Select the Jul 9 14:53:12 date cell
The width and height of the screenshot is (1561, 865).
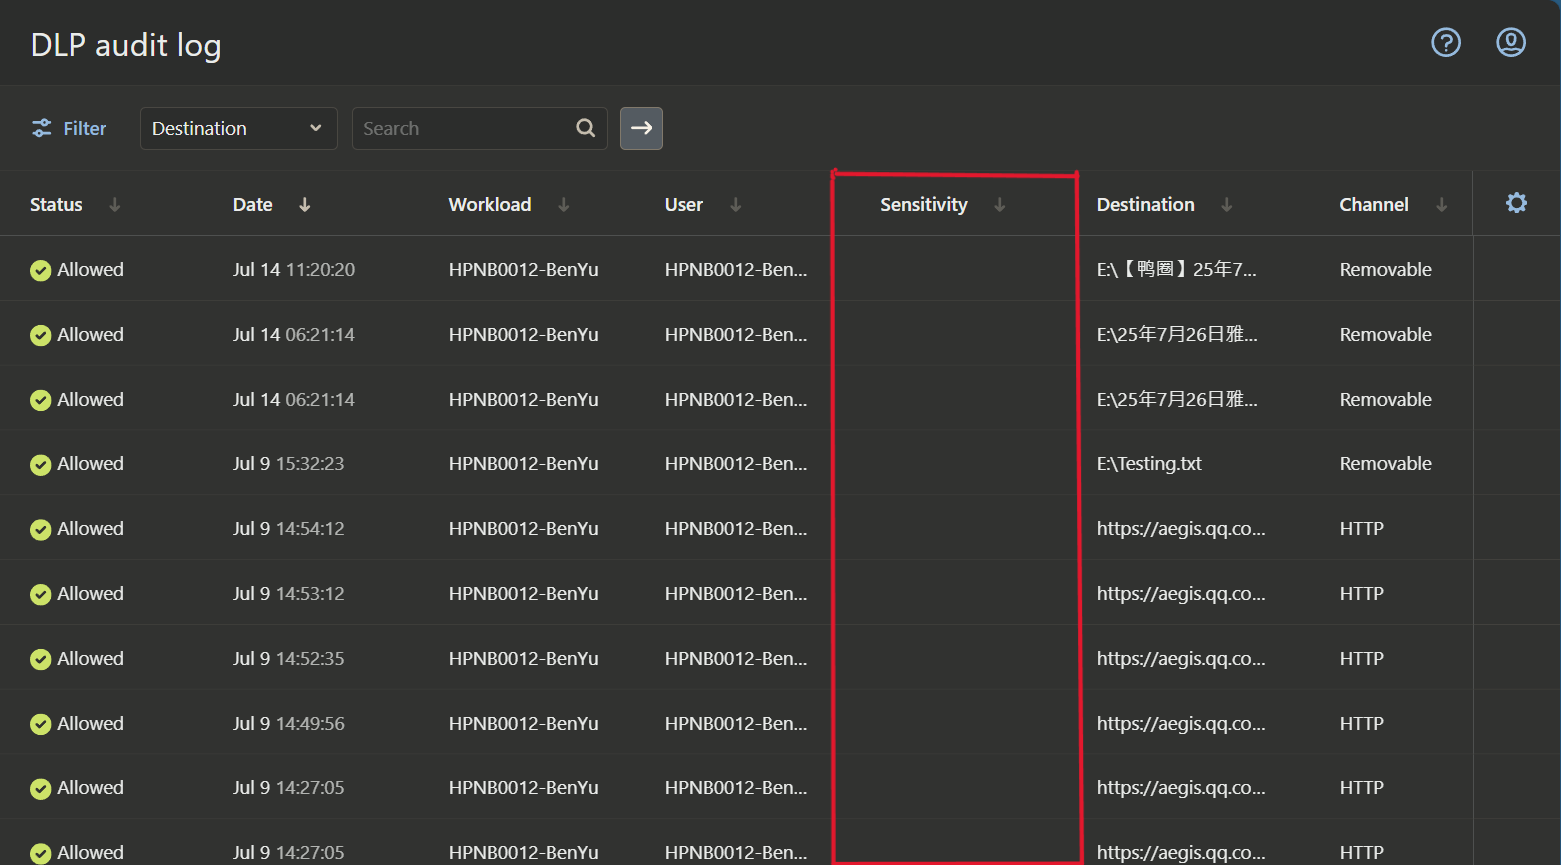(x=289, y=594)
